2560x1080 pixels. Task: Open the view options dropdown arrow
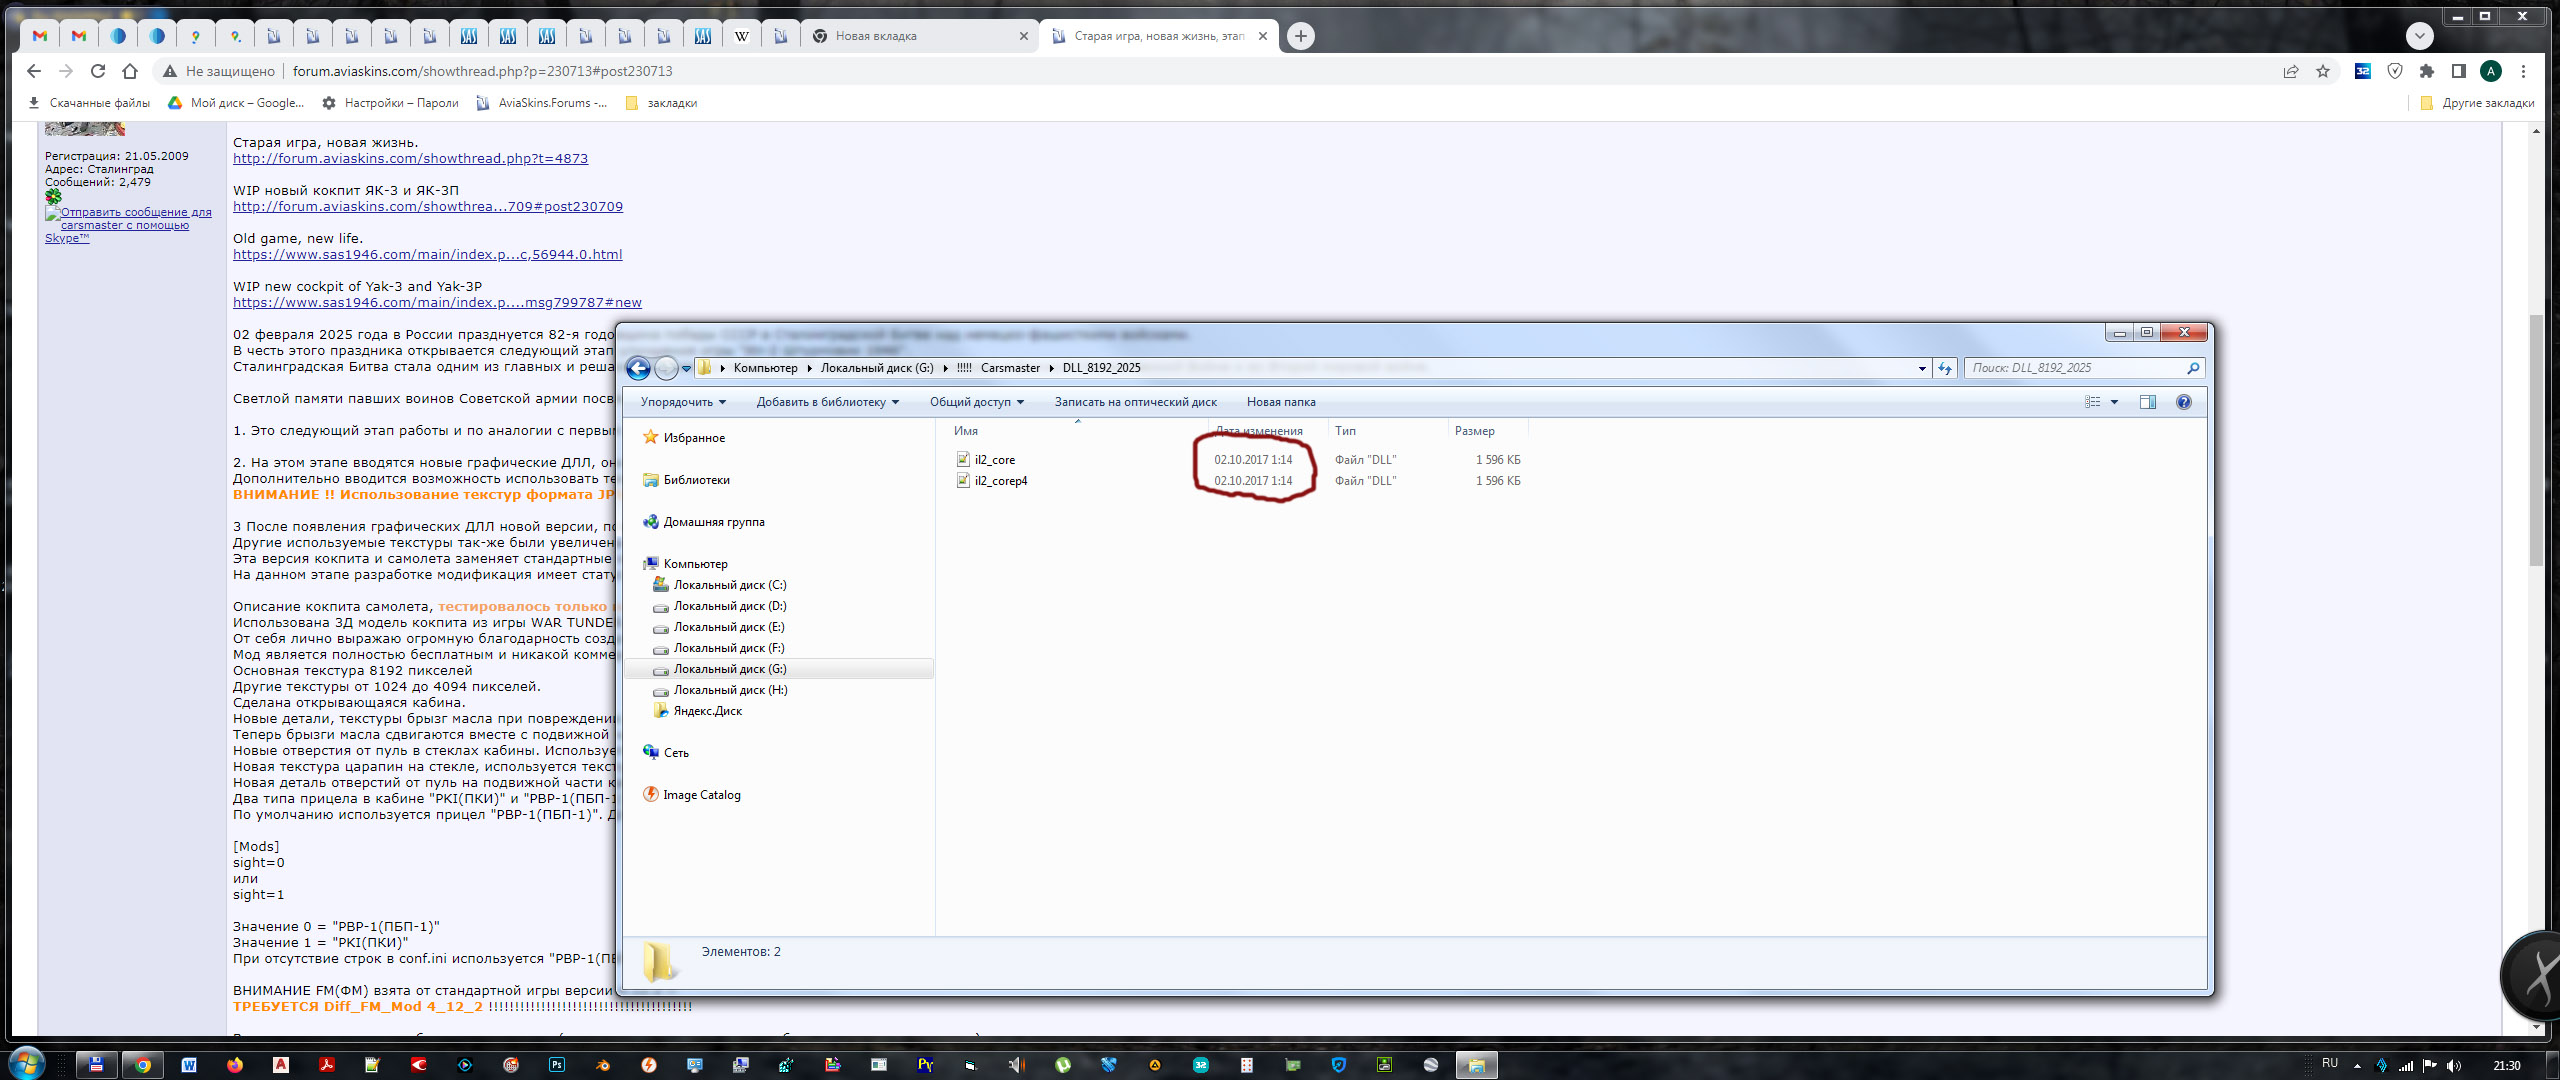(x=2114, y=402)
